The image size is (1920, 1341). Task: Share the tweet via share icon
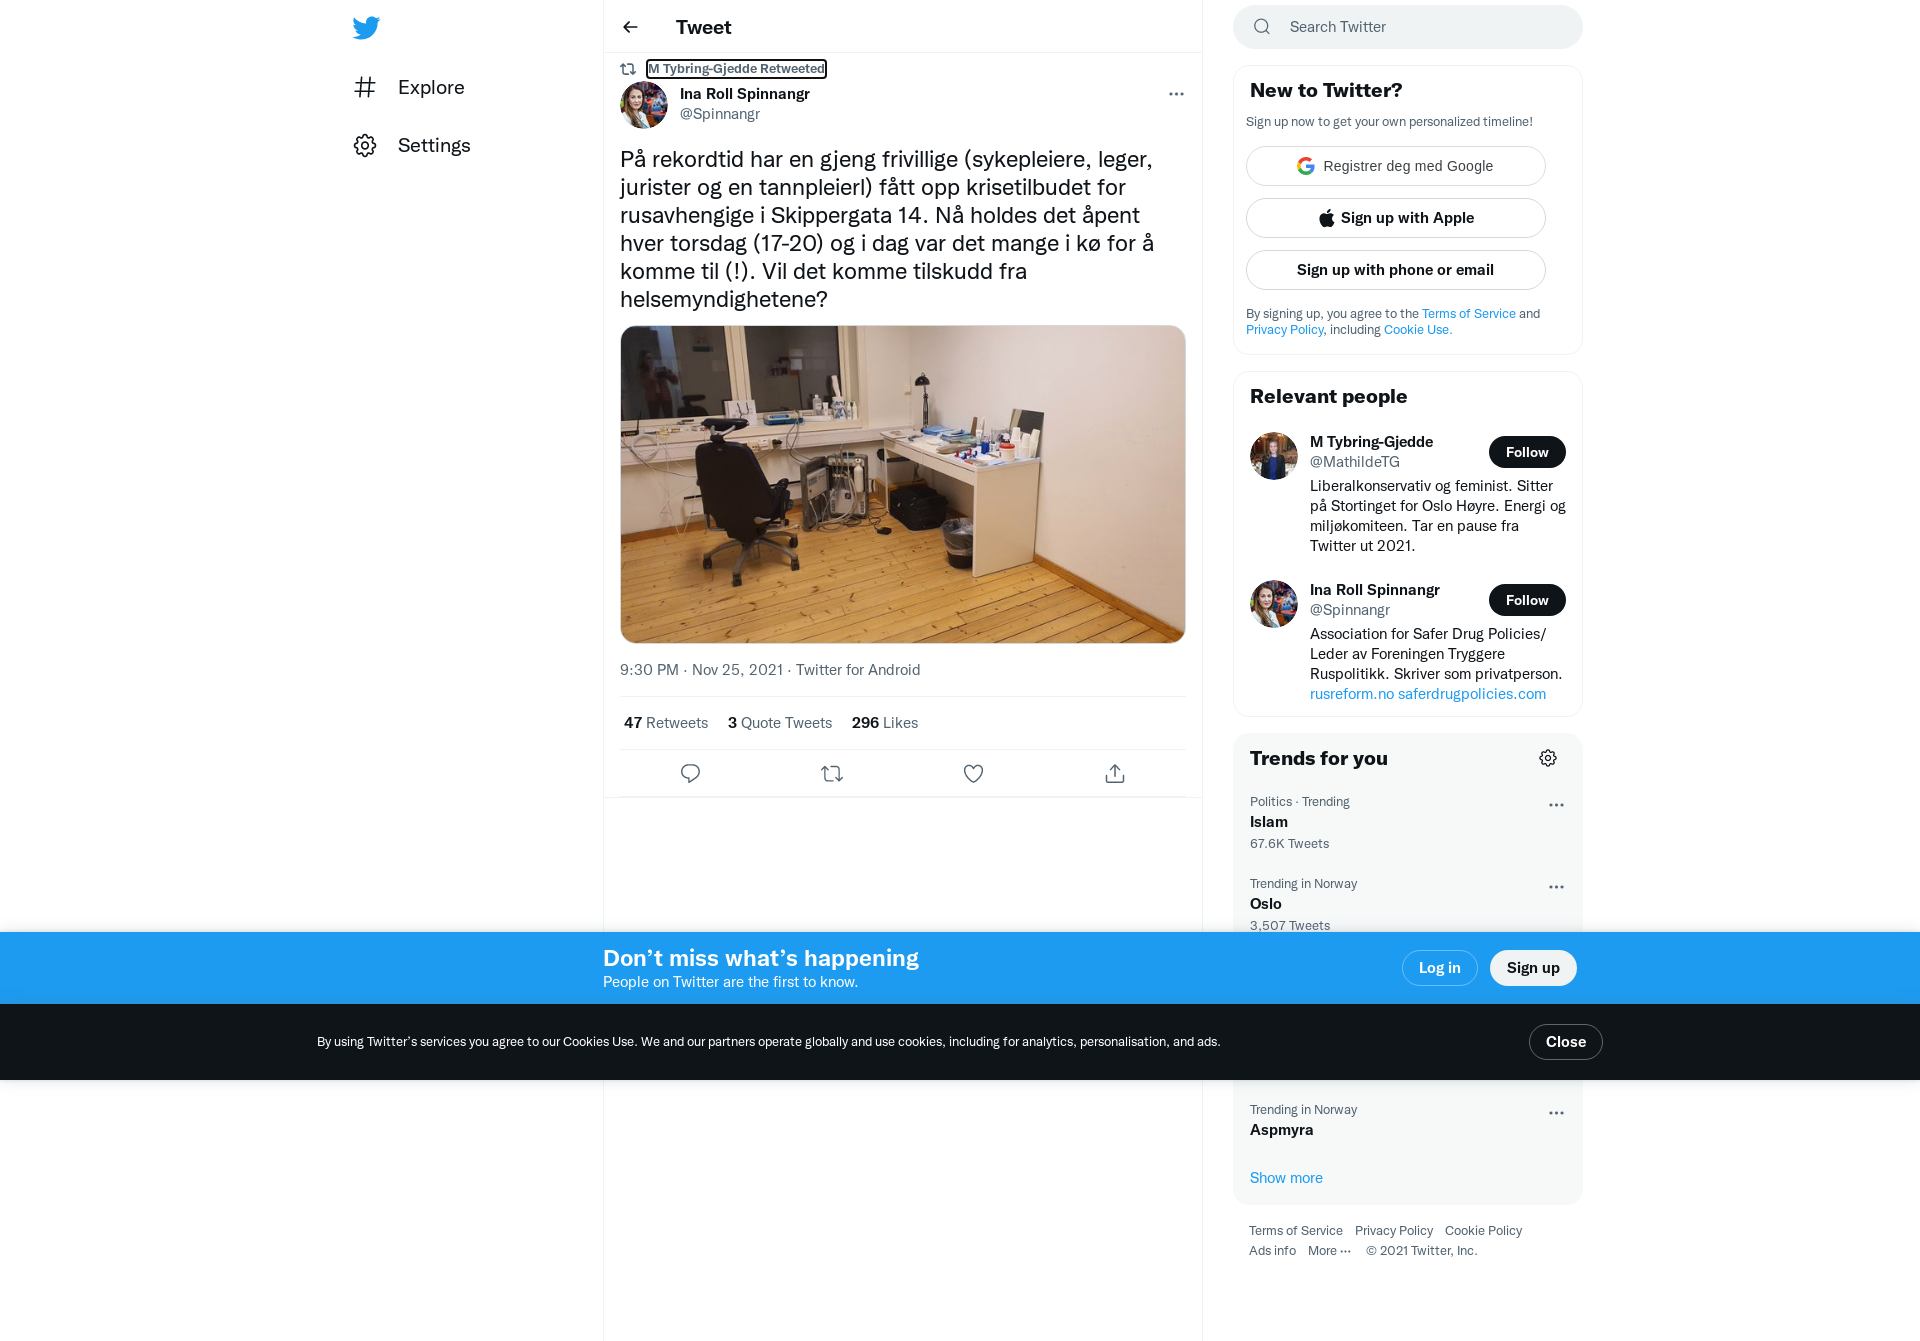coord(1115,773)
